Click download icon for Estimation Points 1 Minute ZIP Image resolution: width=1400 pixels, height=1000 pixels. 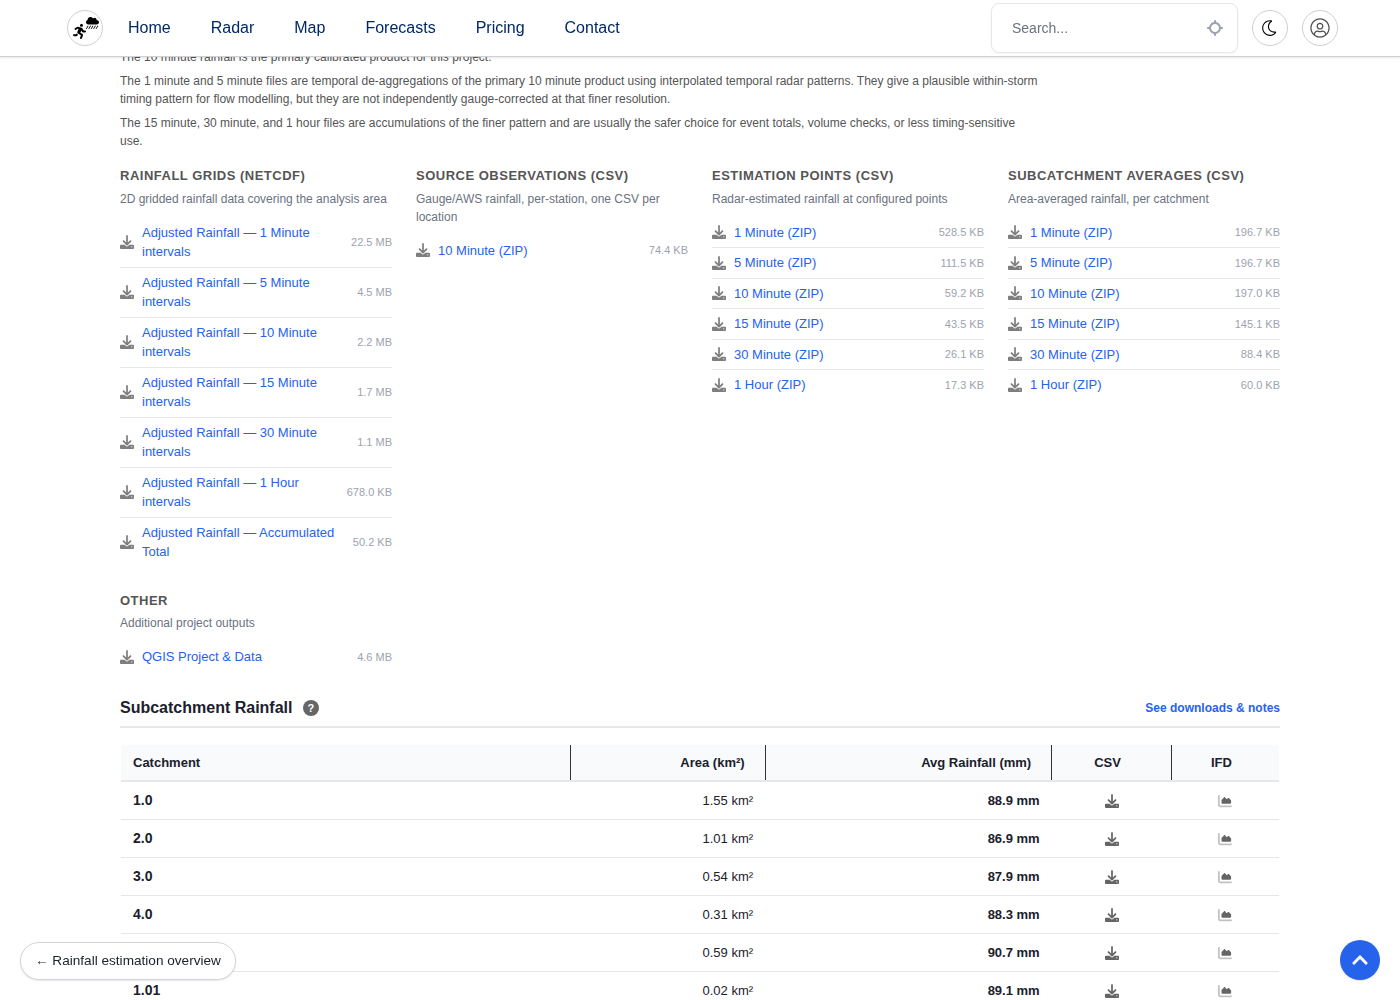pos(719,232)
